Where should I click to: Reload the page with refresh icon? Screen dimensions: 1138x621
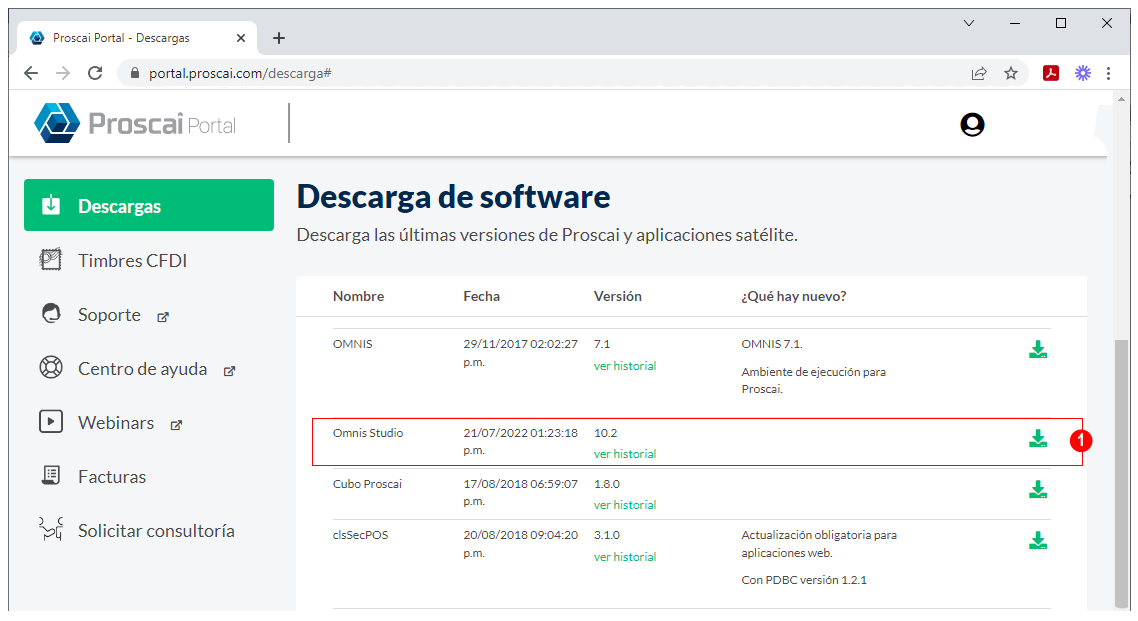coord(95,73)
